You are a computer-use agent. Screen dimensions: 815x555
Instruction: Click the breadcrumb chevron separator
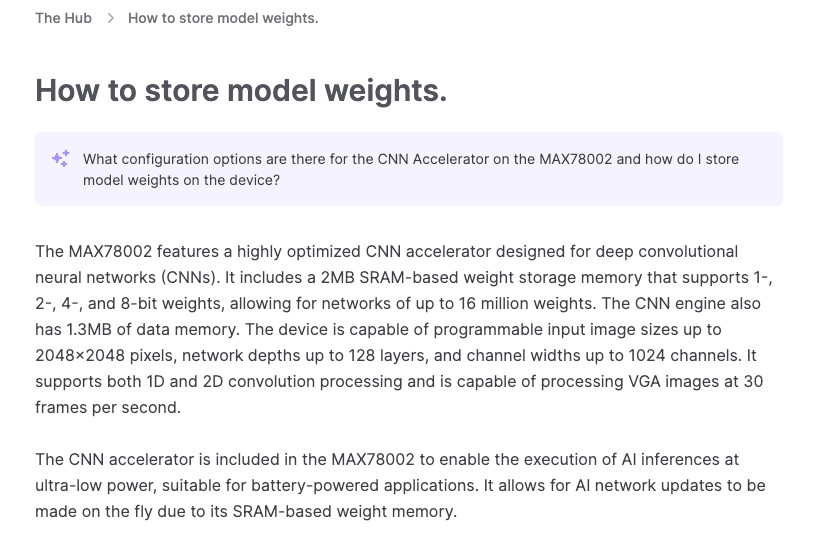[x=110, y=18]
